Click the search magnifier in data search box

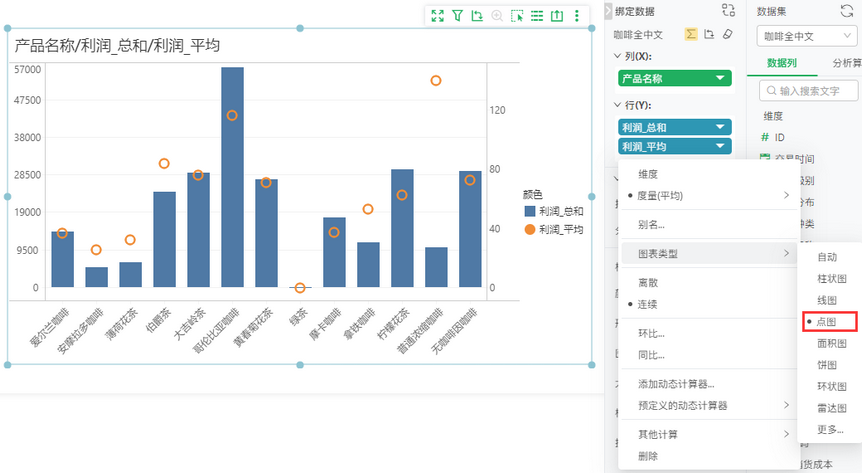point(772,91)
